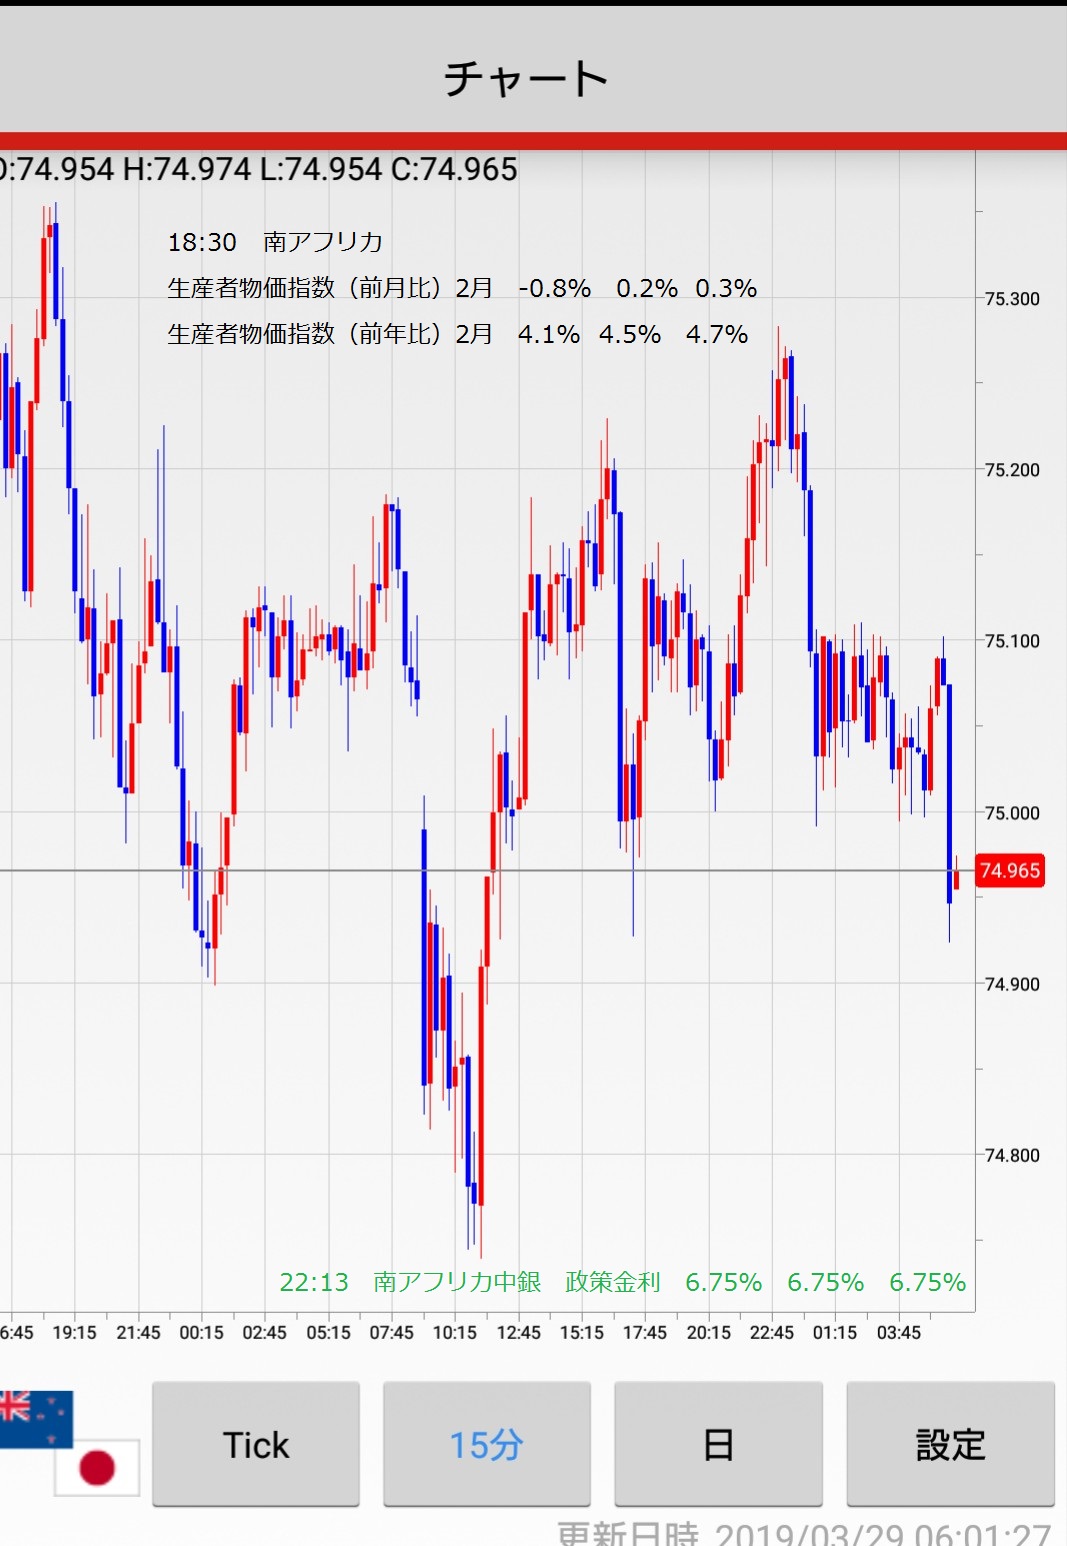Tap the チャート title header

point(527,79)
